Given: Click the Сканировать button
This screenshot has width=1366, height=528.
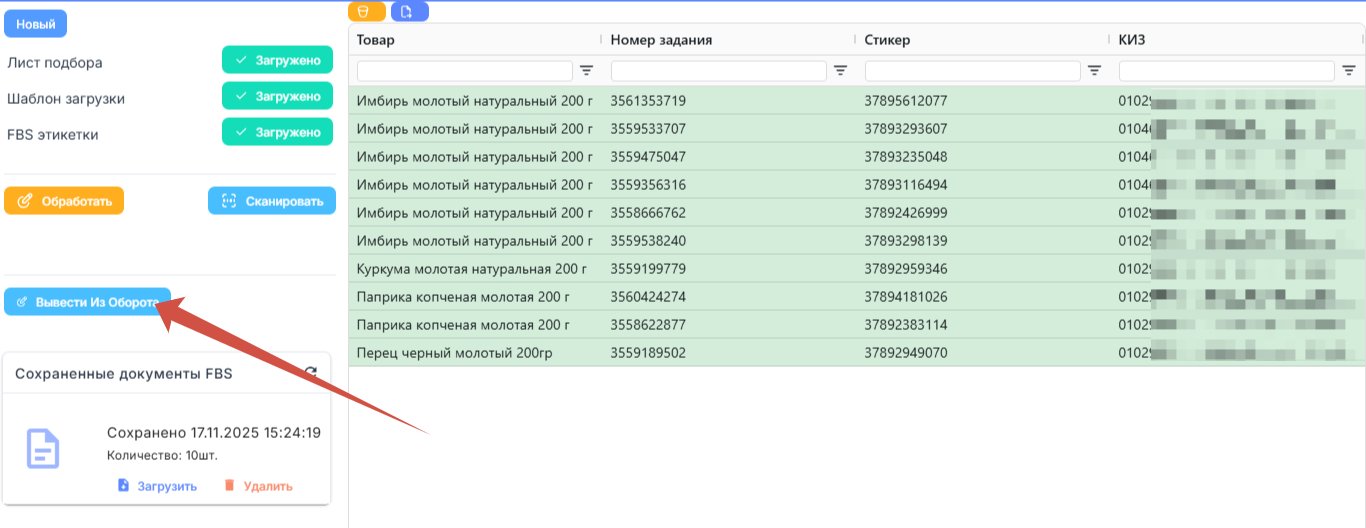Looking at the screenshot, I should coord(272,201).
